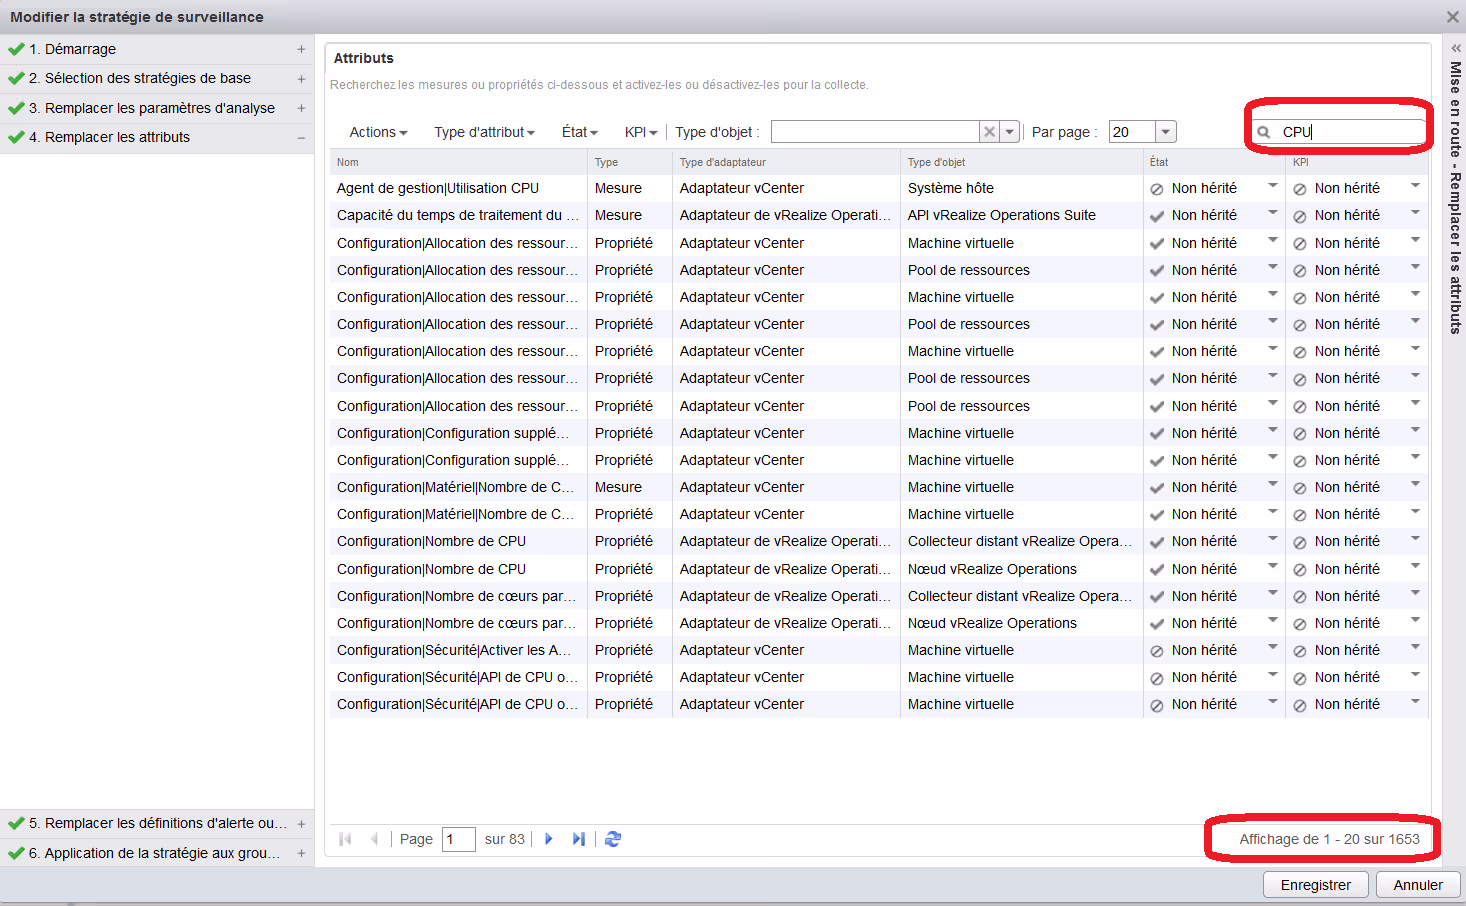Open the Type d'attribut filter menu

point(484,132)
